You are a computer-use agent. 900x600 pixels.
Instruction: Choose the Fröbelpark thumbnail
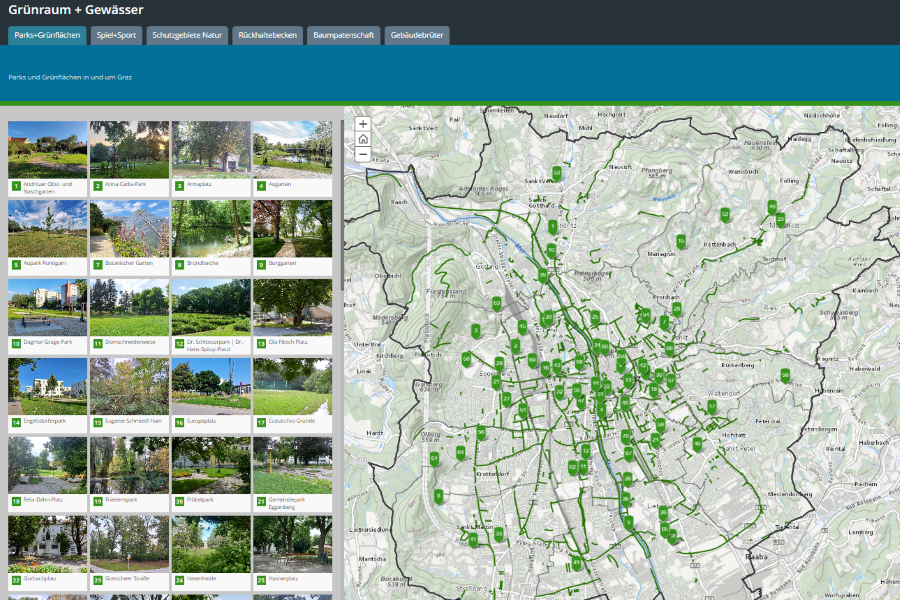(211, 466)
